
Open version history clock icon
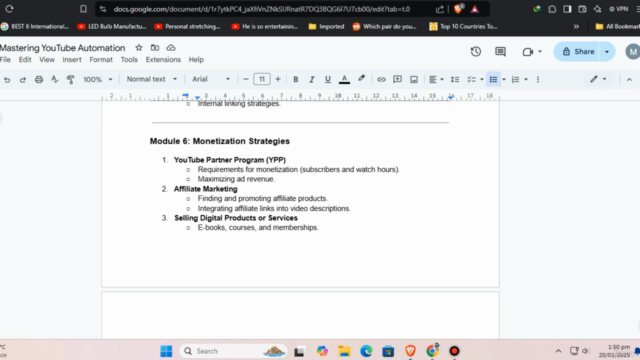coord(476,51)
